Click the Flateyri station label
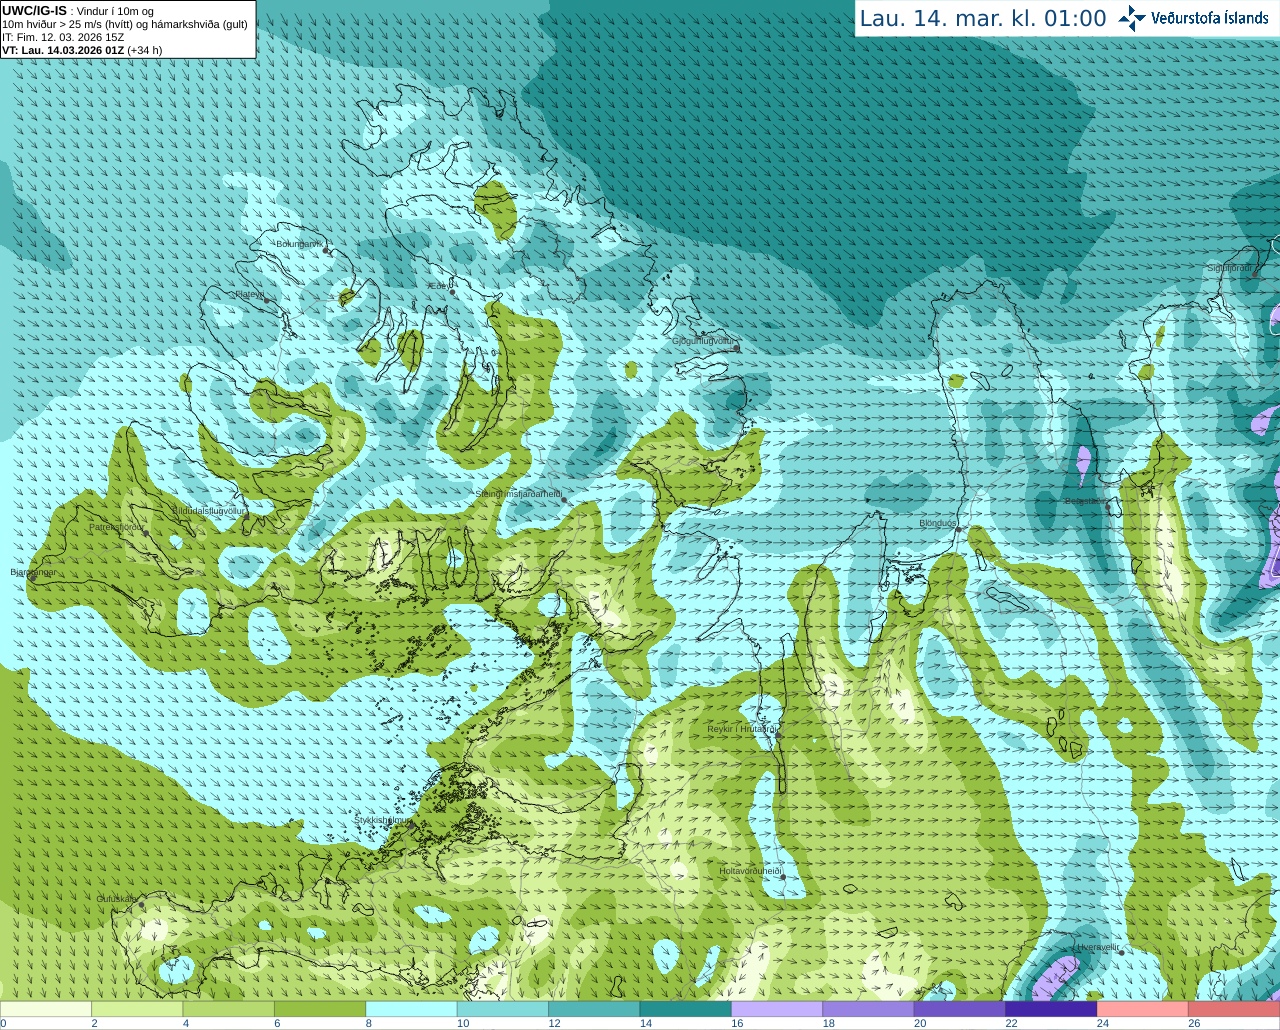1280x1030 pixels. coord(249,295)
